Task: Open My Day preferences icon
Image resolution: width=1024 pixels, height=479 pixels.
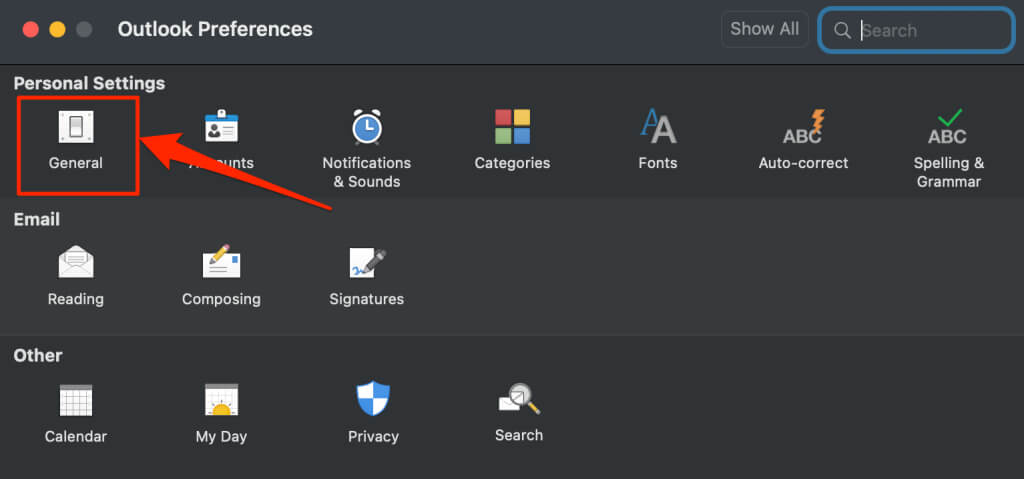Action: pyautogui.click(x=221, y=400)
